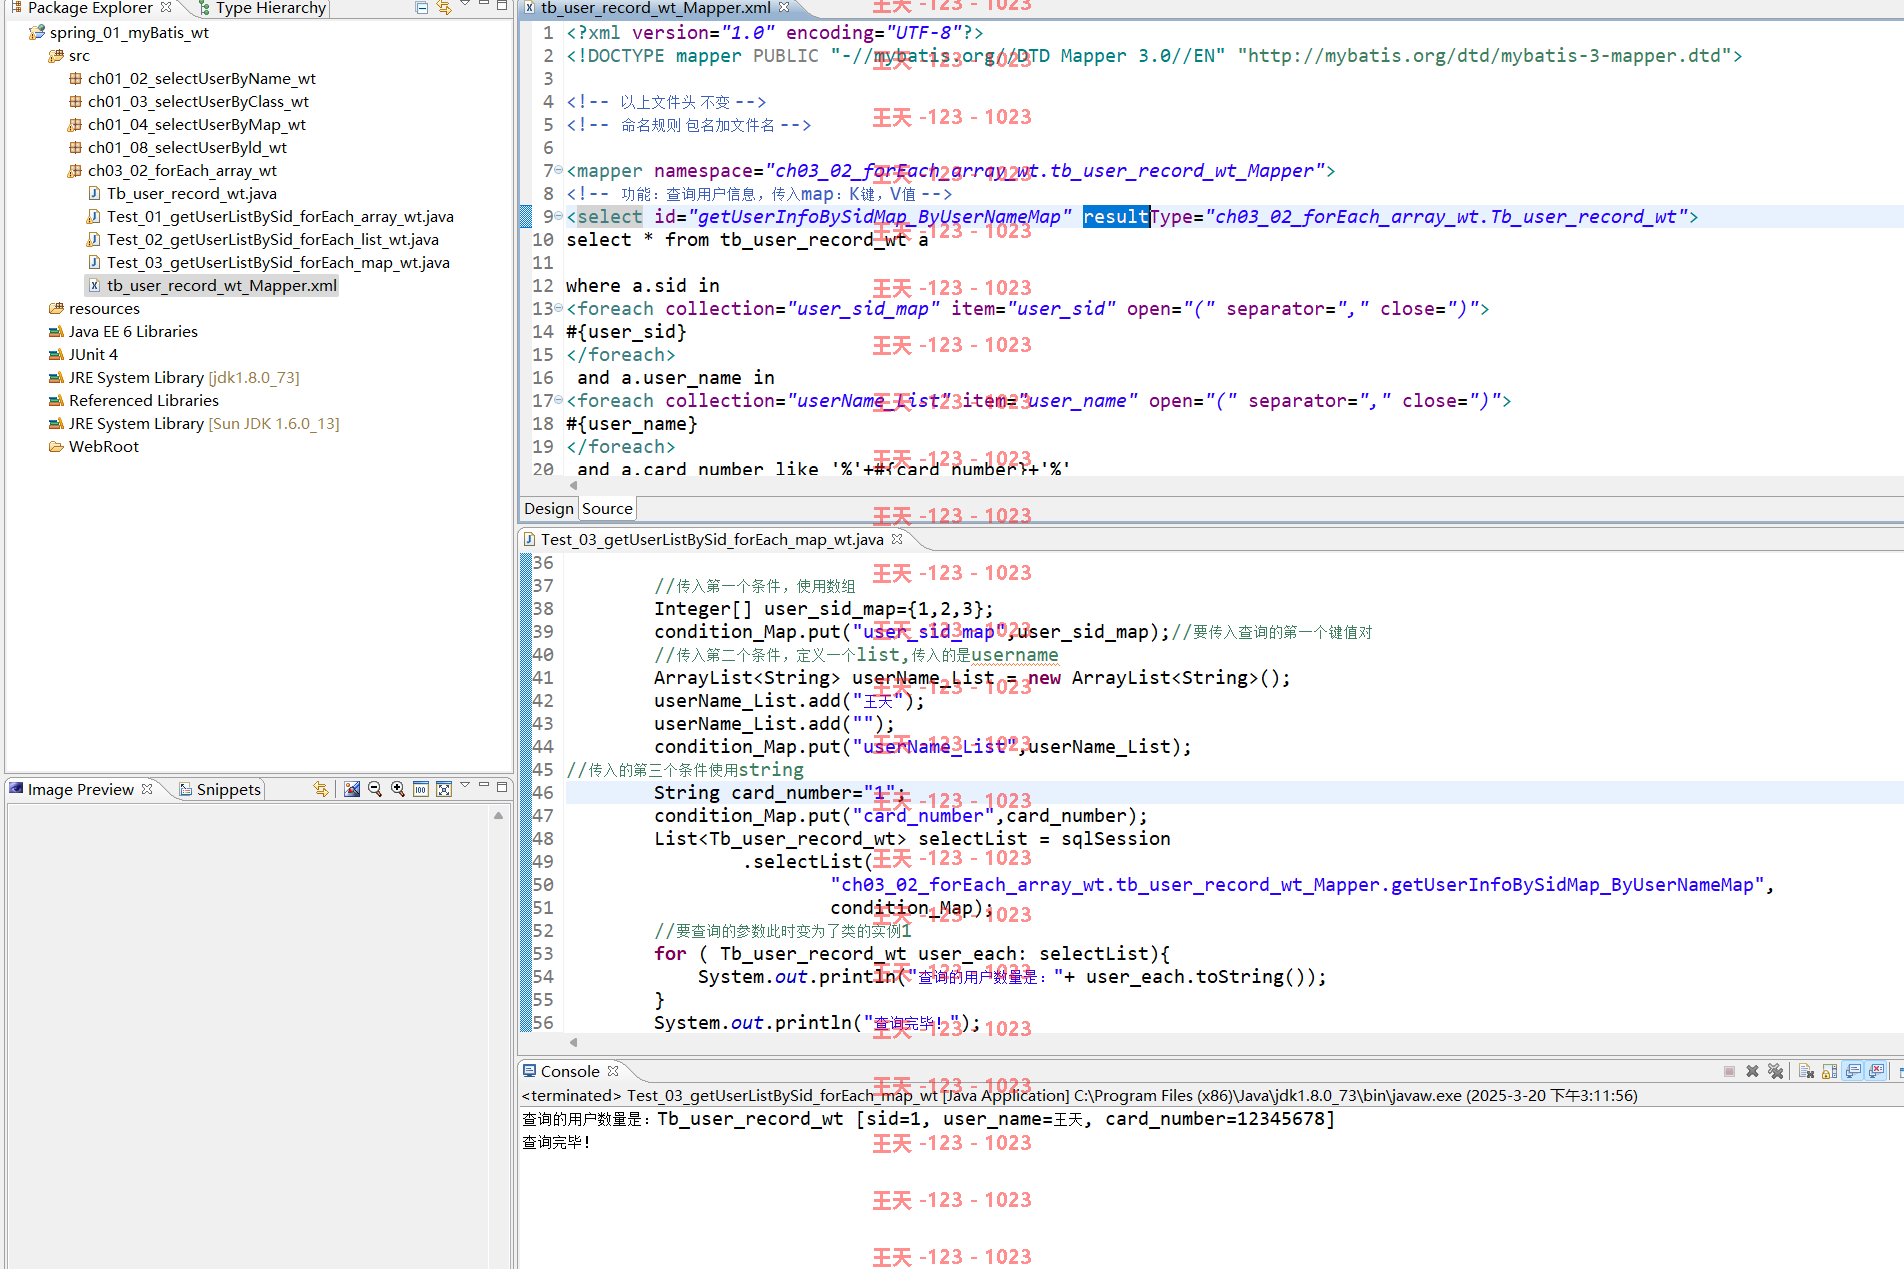Open Test_01_getUserListBySid_forEach_array_wt.java

(280, 216)
